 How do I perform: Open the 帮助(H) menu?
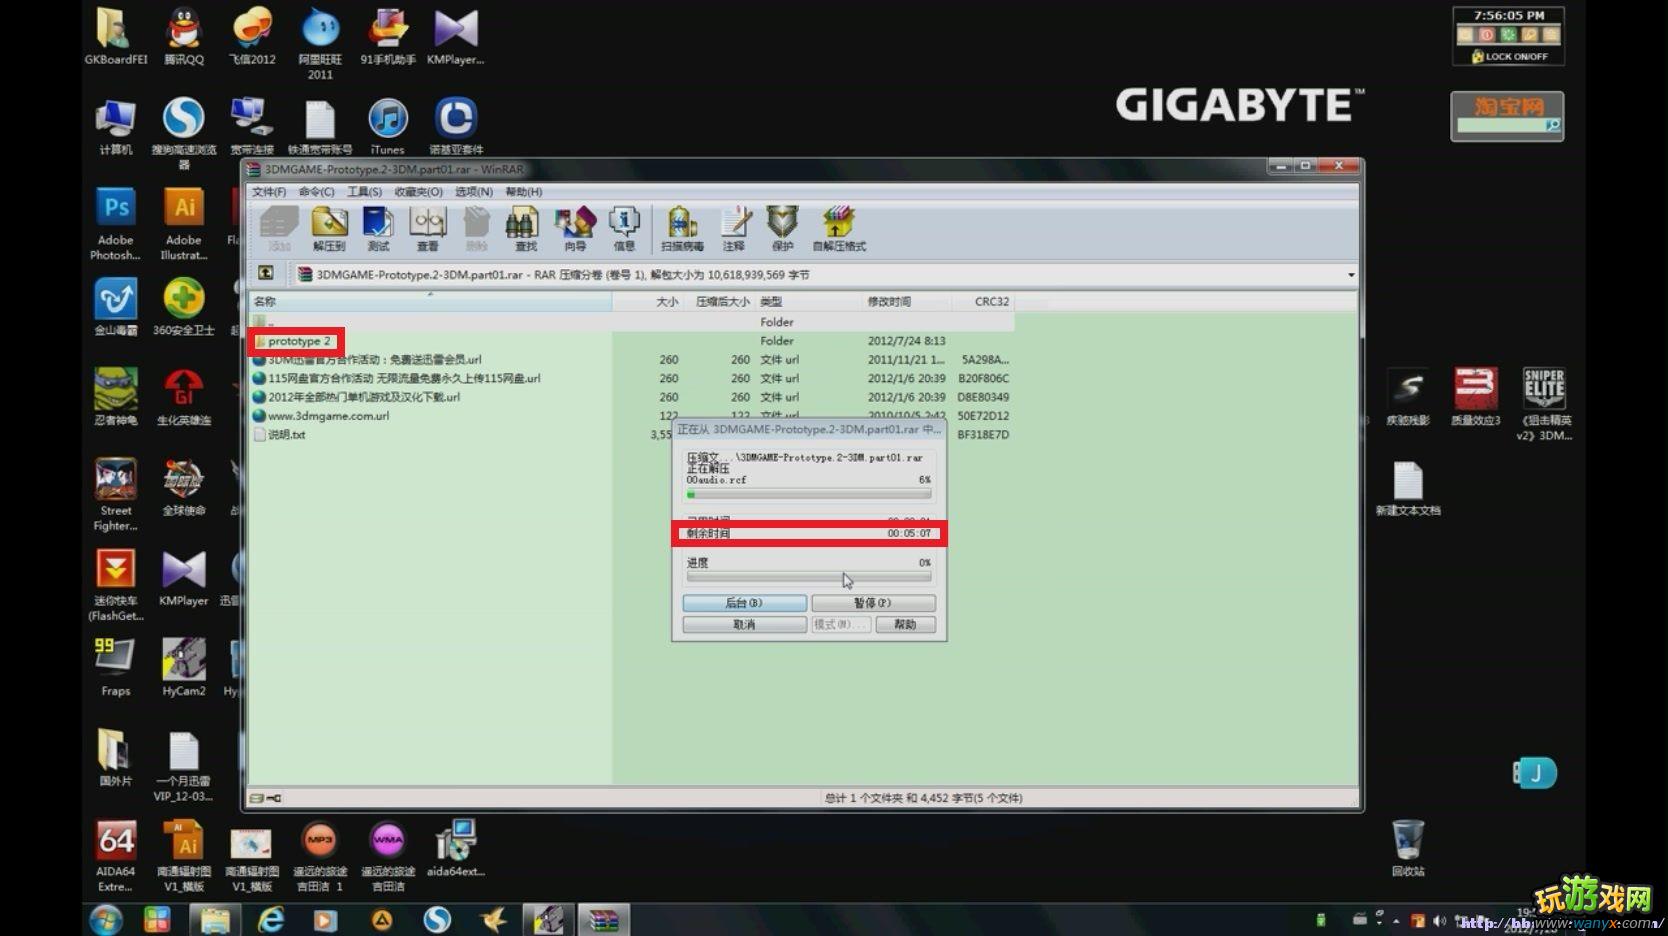coord(524,192)
